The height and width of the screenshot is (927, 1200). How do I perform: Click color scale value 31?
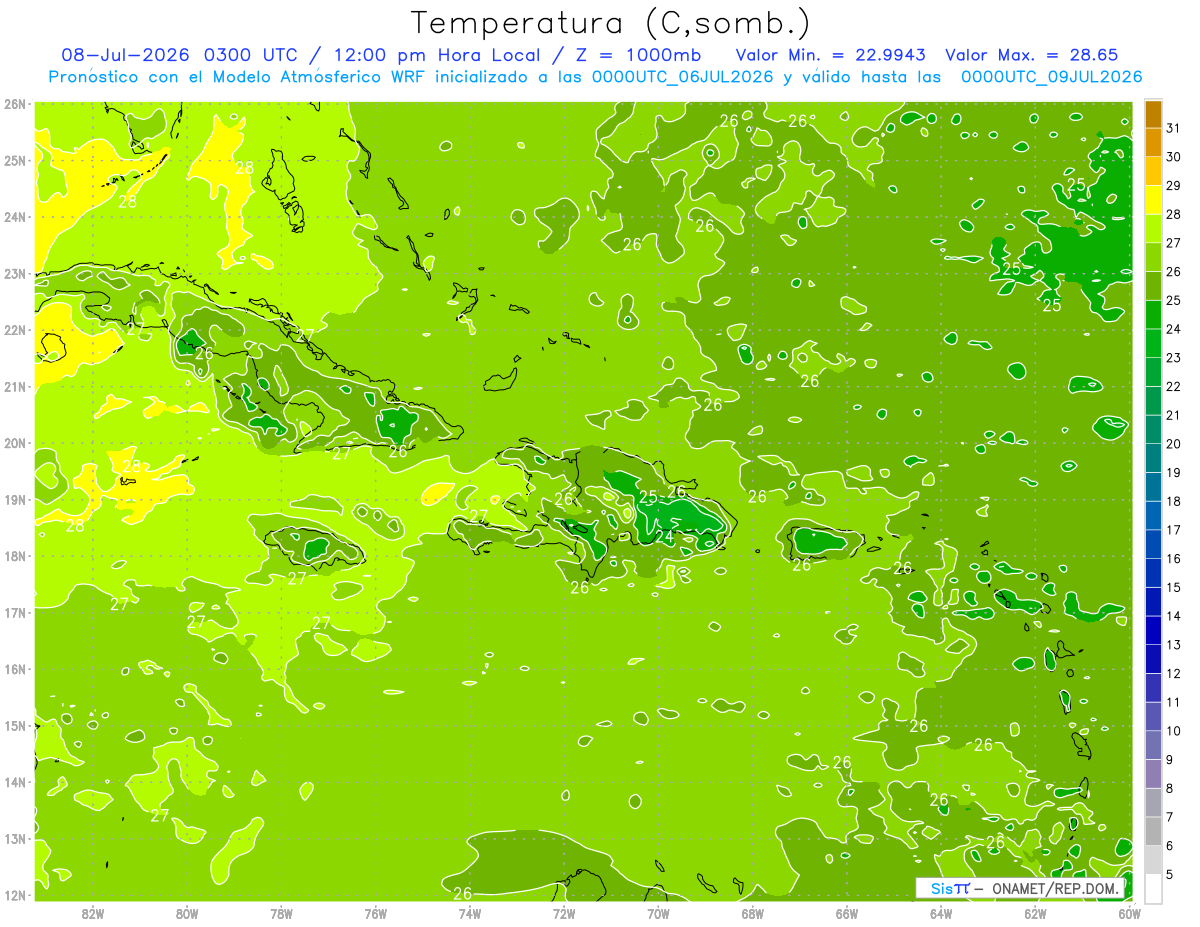[1173, 128]
